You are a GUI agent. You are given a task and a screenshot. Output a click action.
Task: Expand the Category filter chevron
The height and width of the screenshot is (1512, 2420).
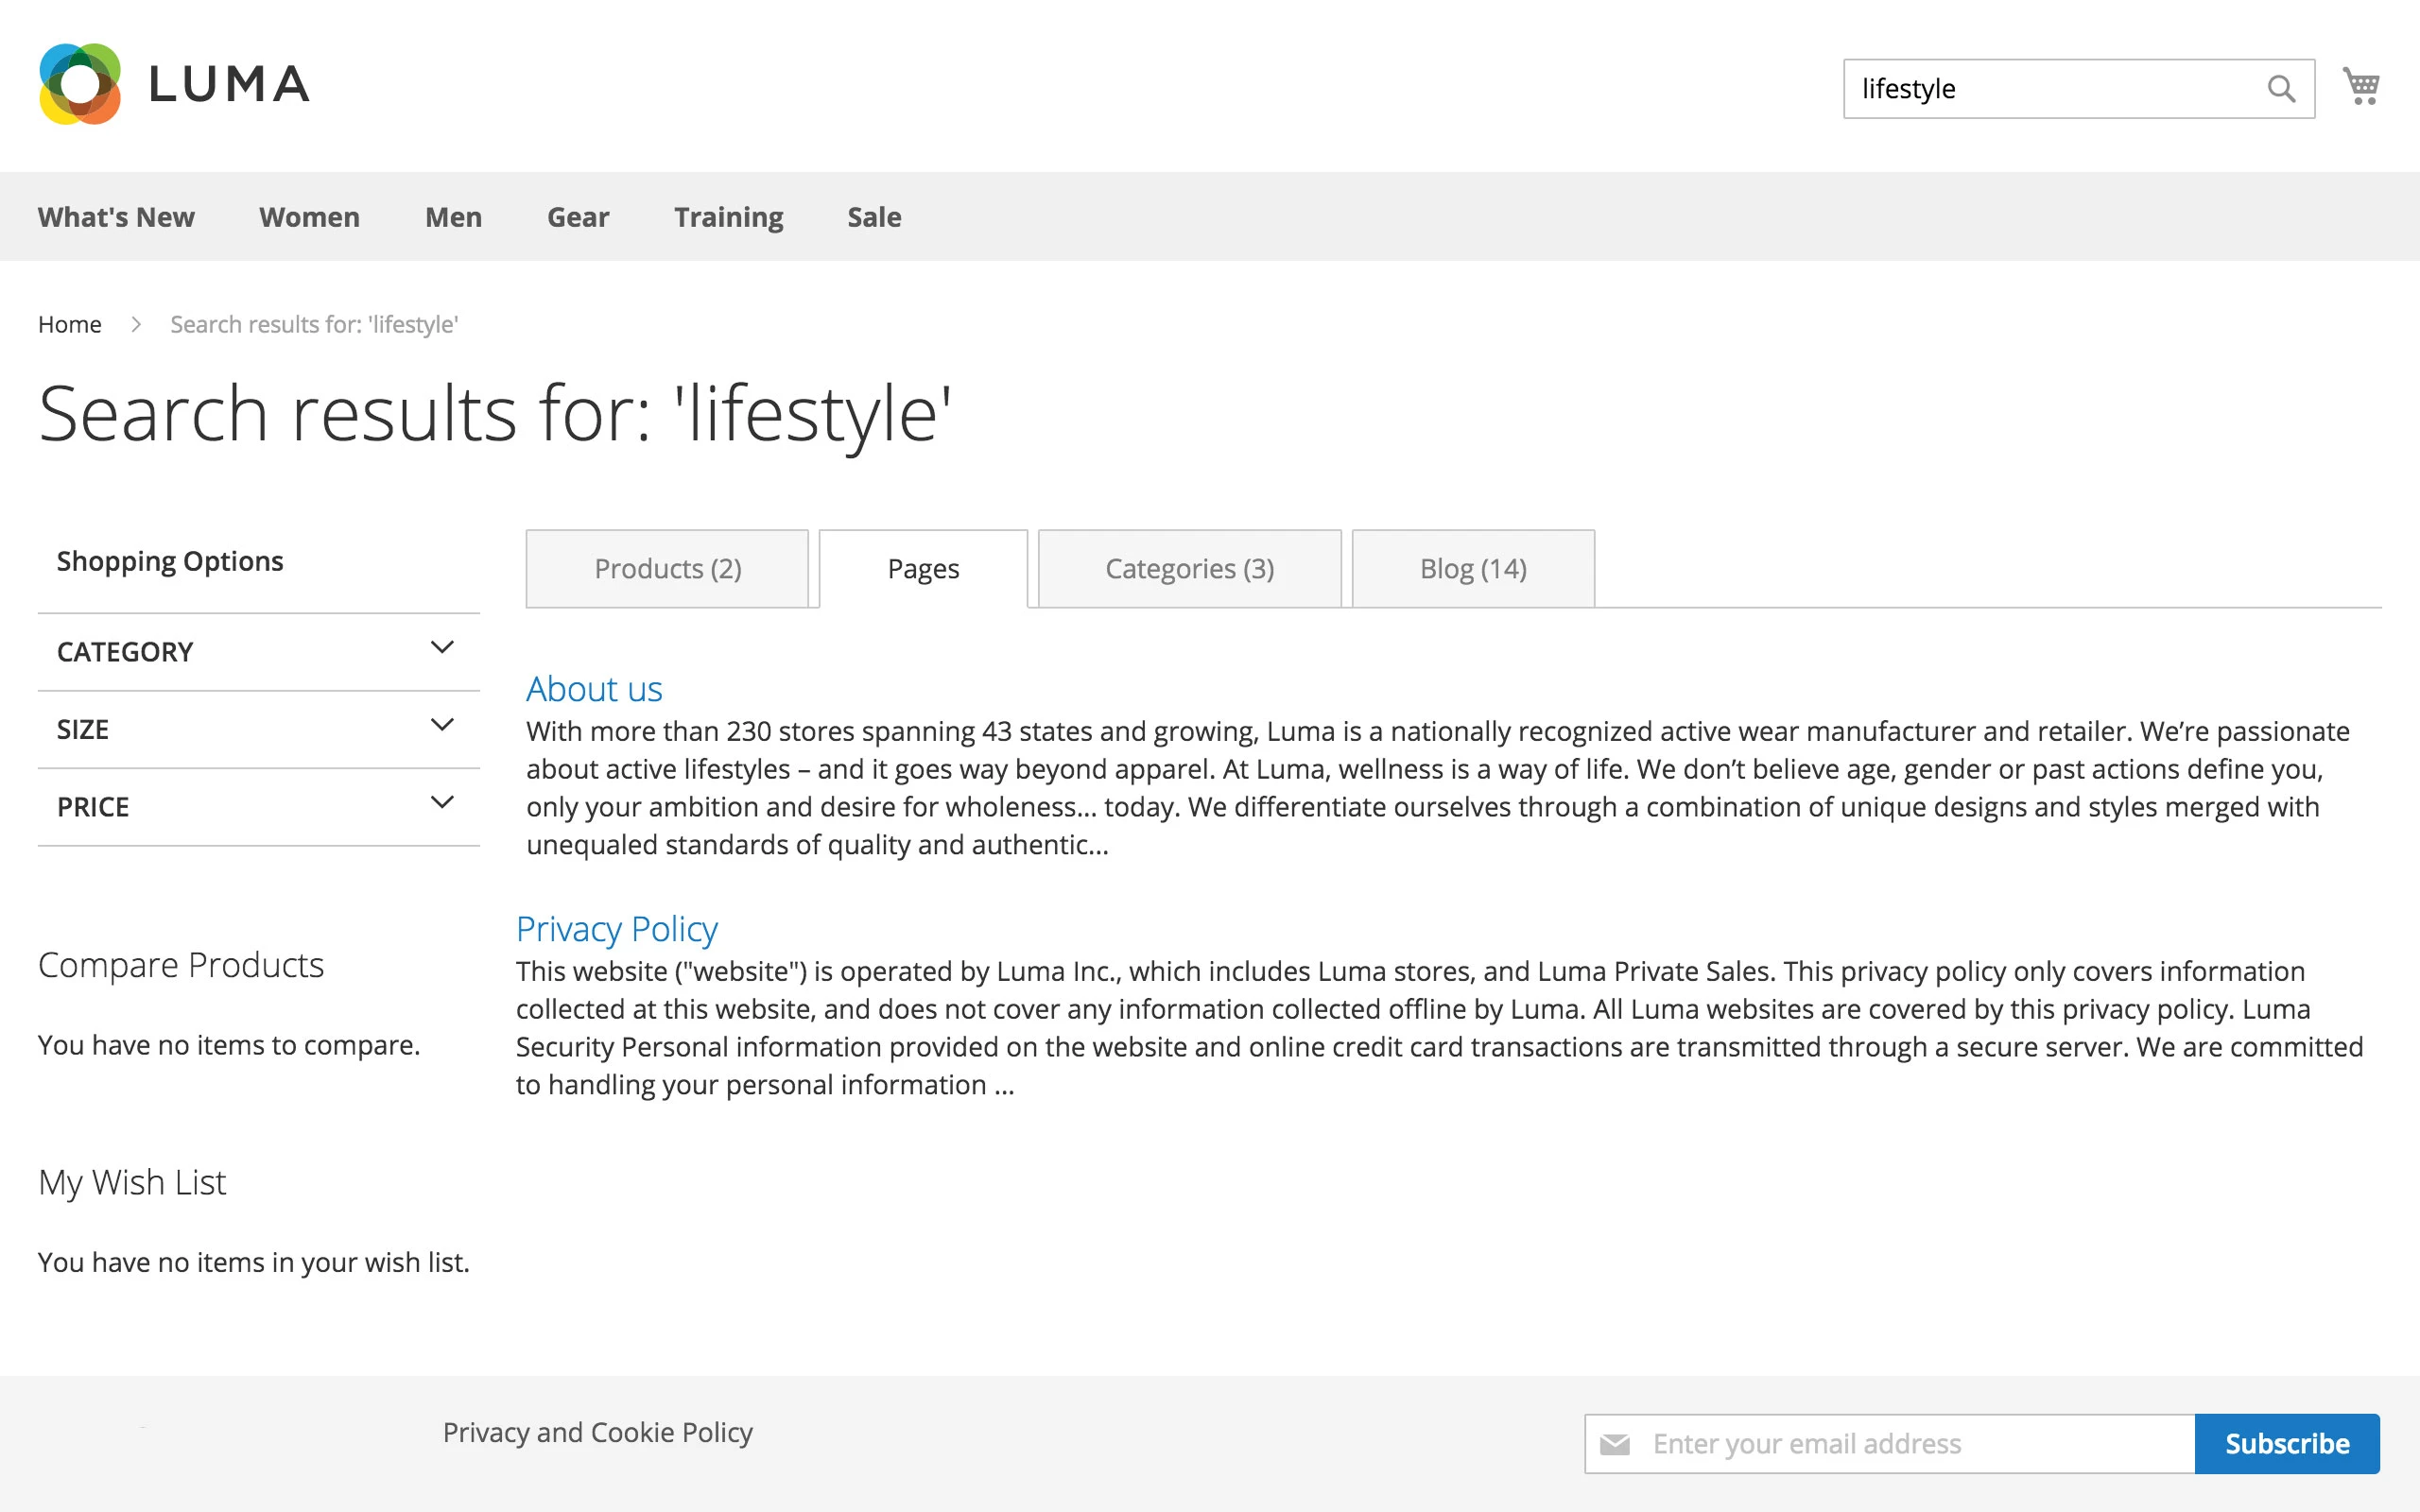(442, 648)
